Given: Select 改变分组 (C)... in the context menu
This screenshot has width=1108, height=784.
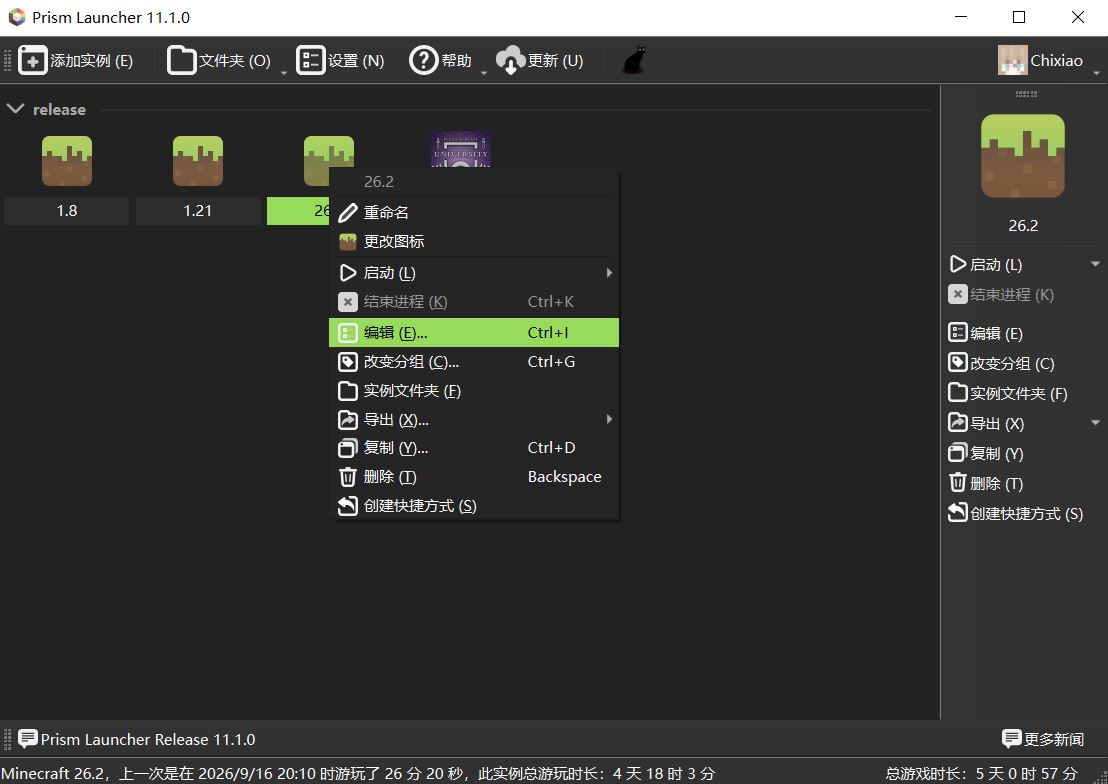Looking at the screenshot, I should 474,362.
